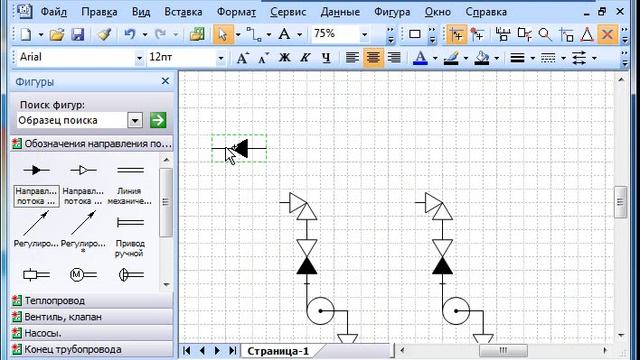Open the Правка menu
The height and width of the screenshot is (360, 640).
[x=99, y=12]
